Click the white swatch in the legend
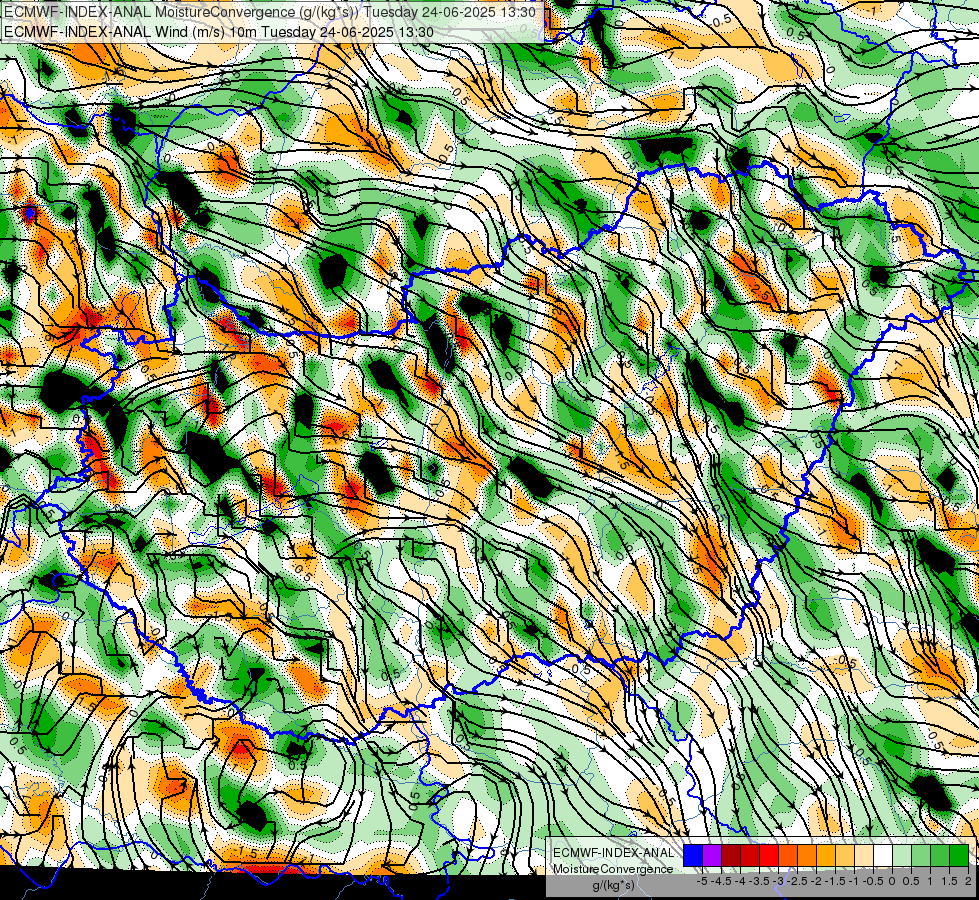Viewport: 979px width, 900px height. click(883, 855)
